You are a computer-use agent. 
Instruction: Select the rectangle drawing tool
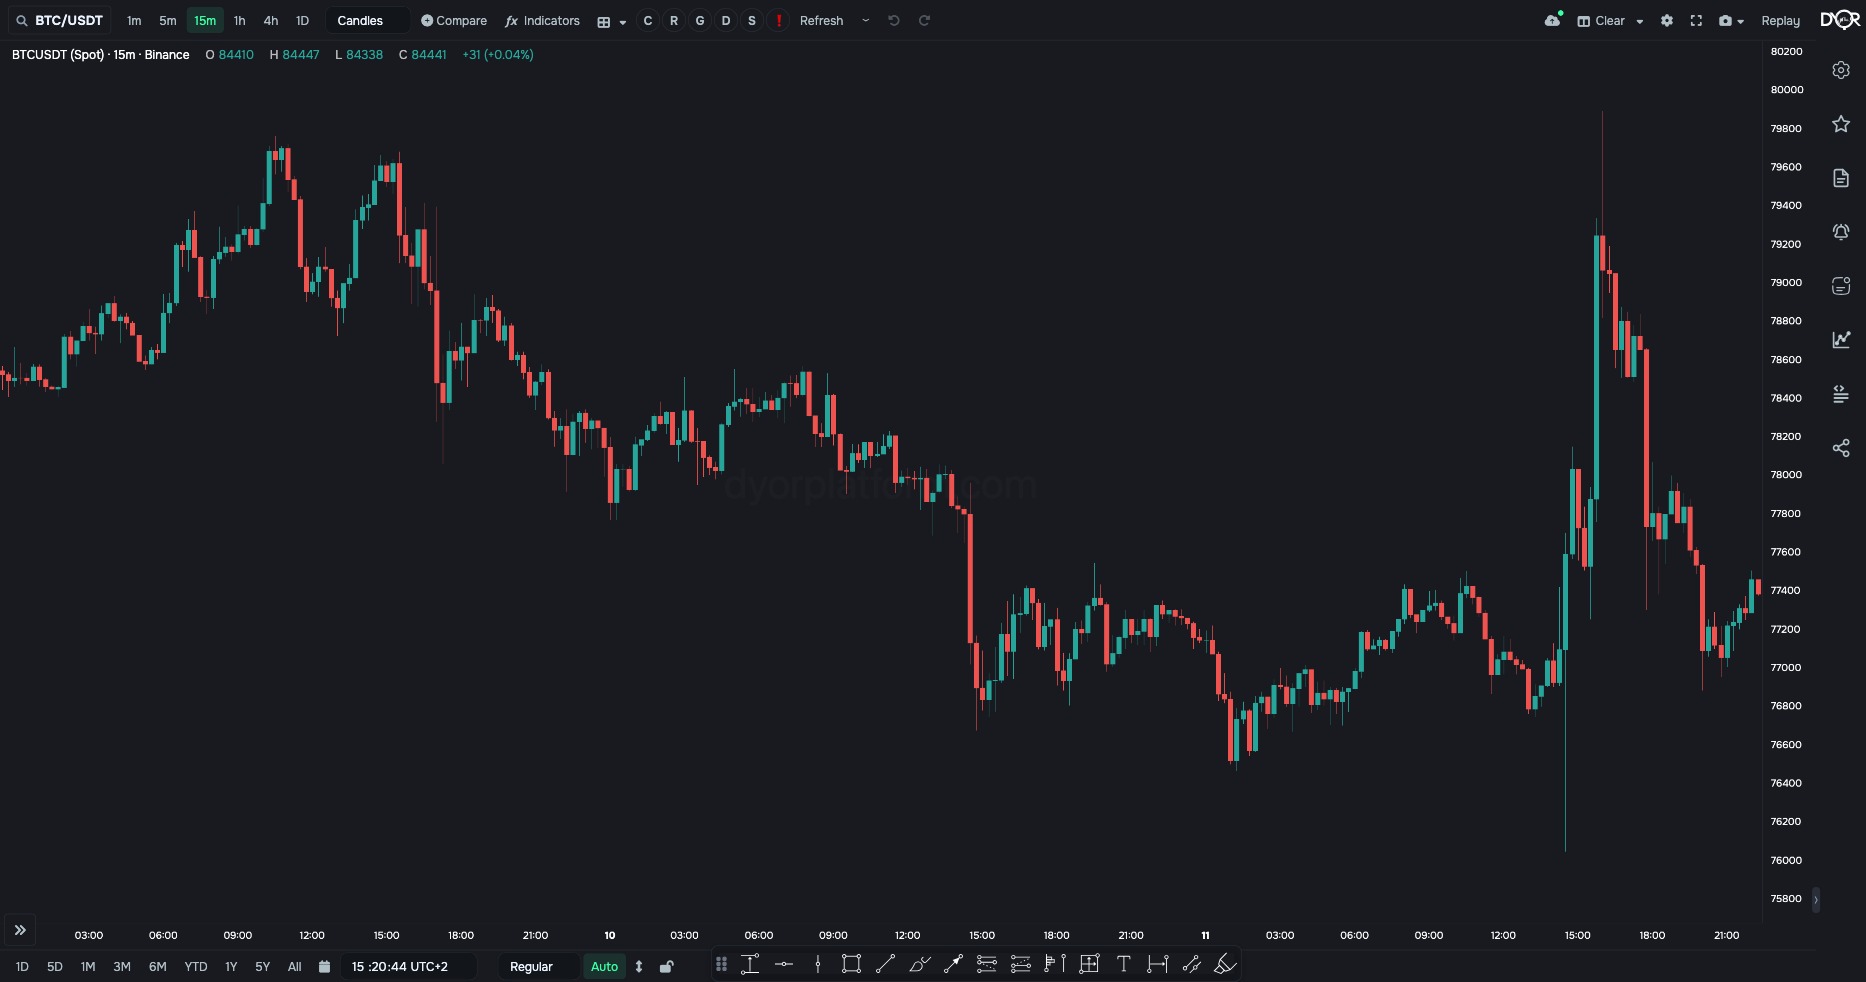(851, 964)
